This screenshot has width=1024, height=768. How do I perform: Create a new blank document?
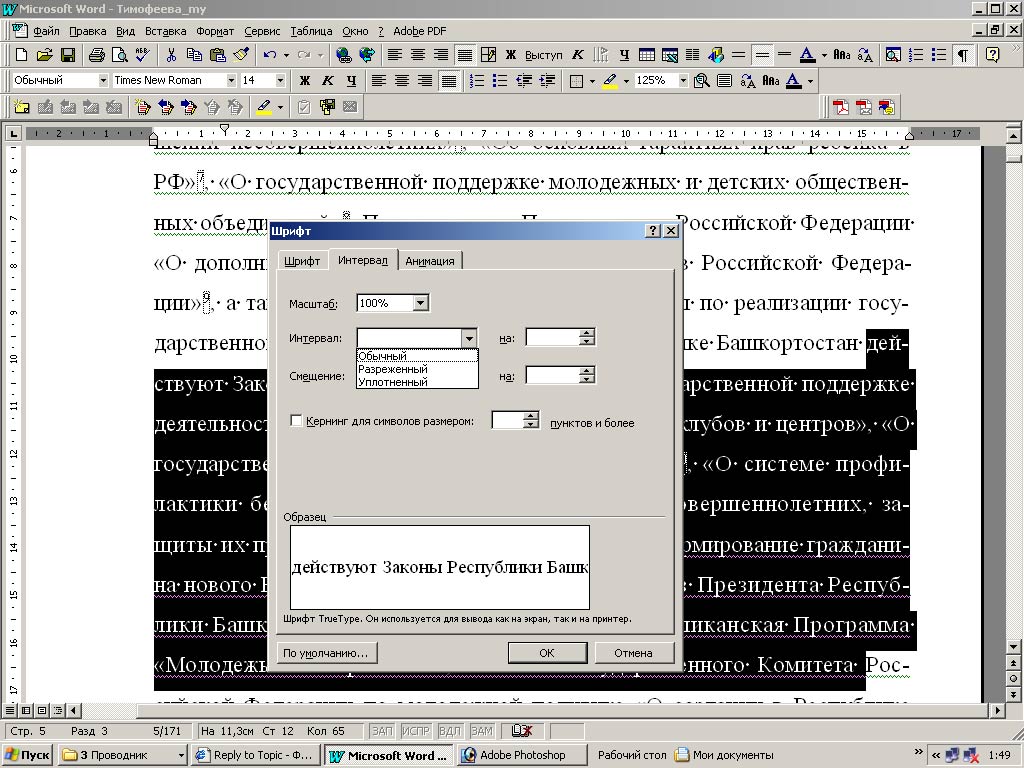point(21,55)
